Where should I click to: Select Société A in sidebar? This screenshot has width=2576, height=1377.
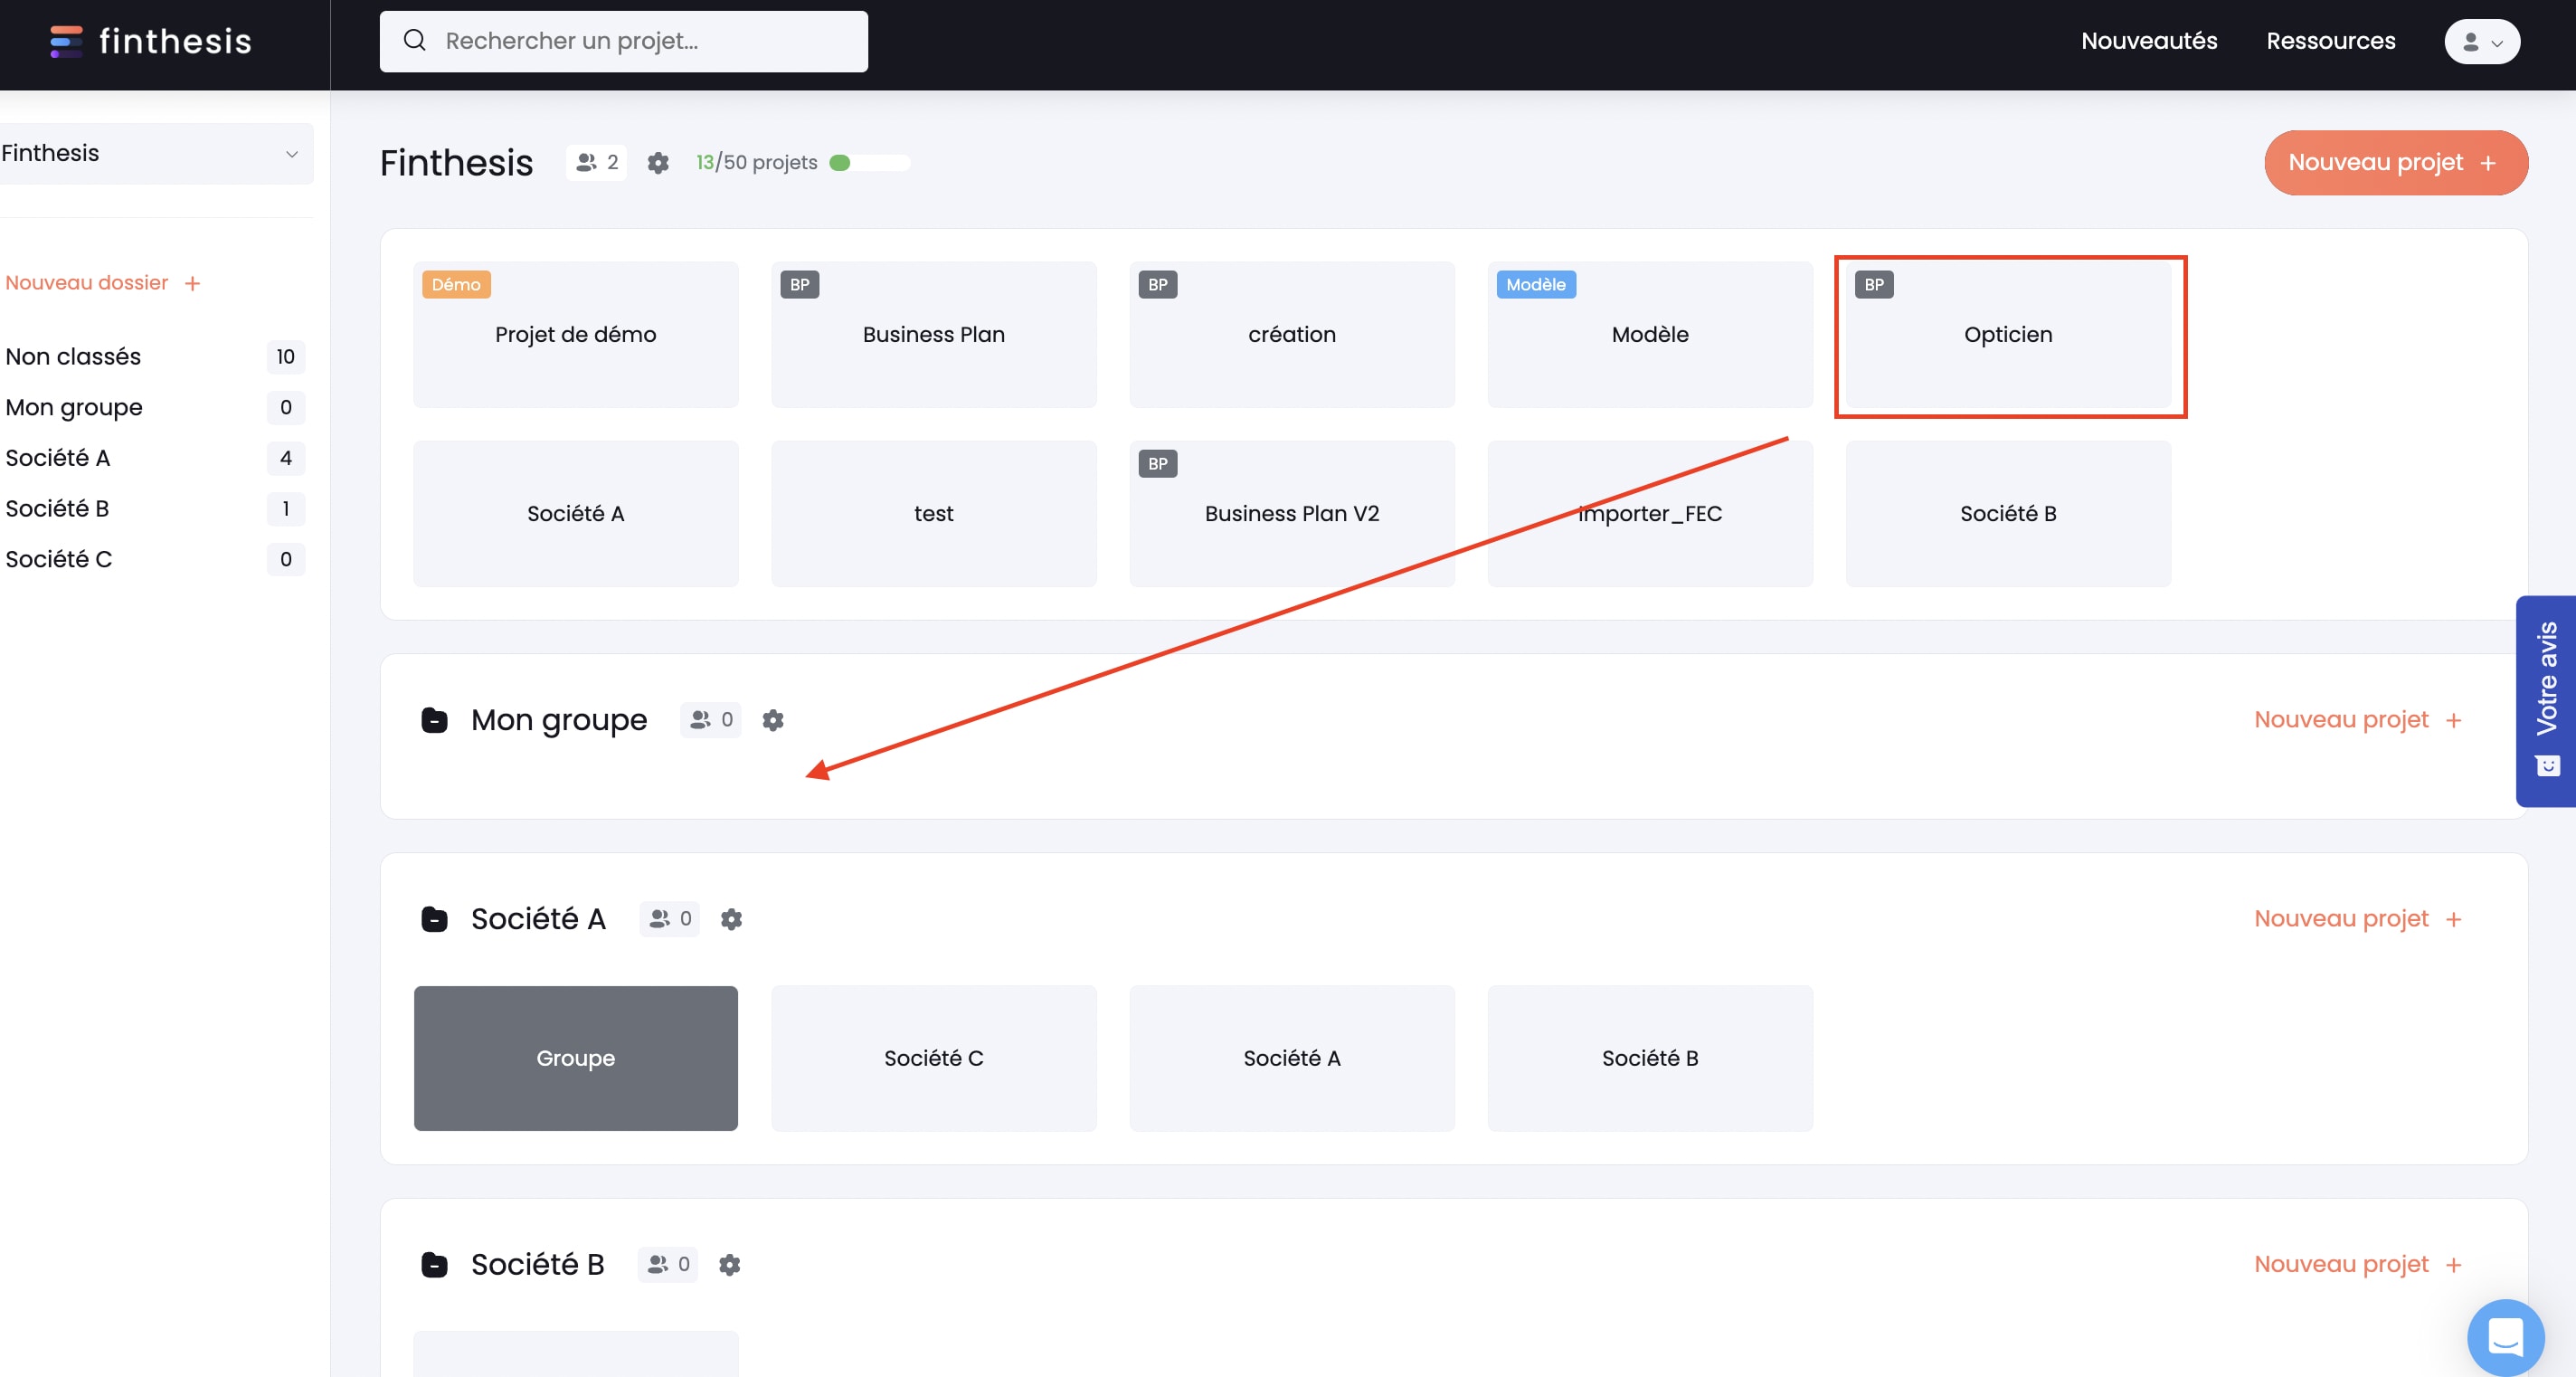pos(155,457)
